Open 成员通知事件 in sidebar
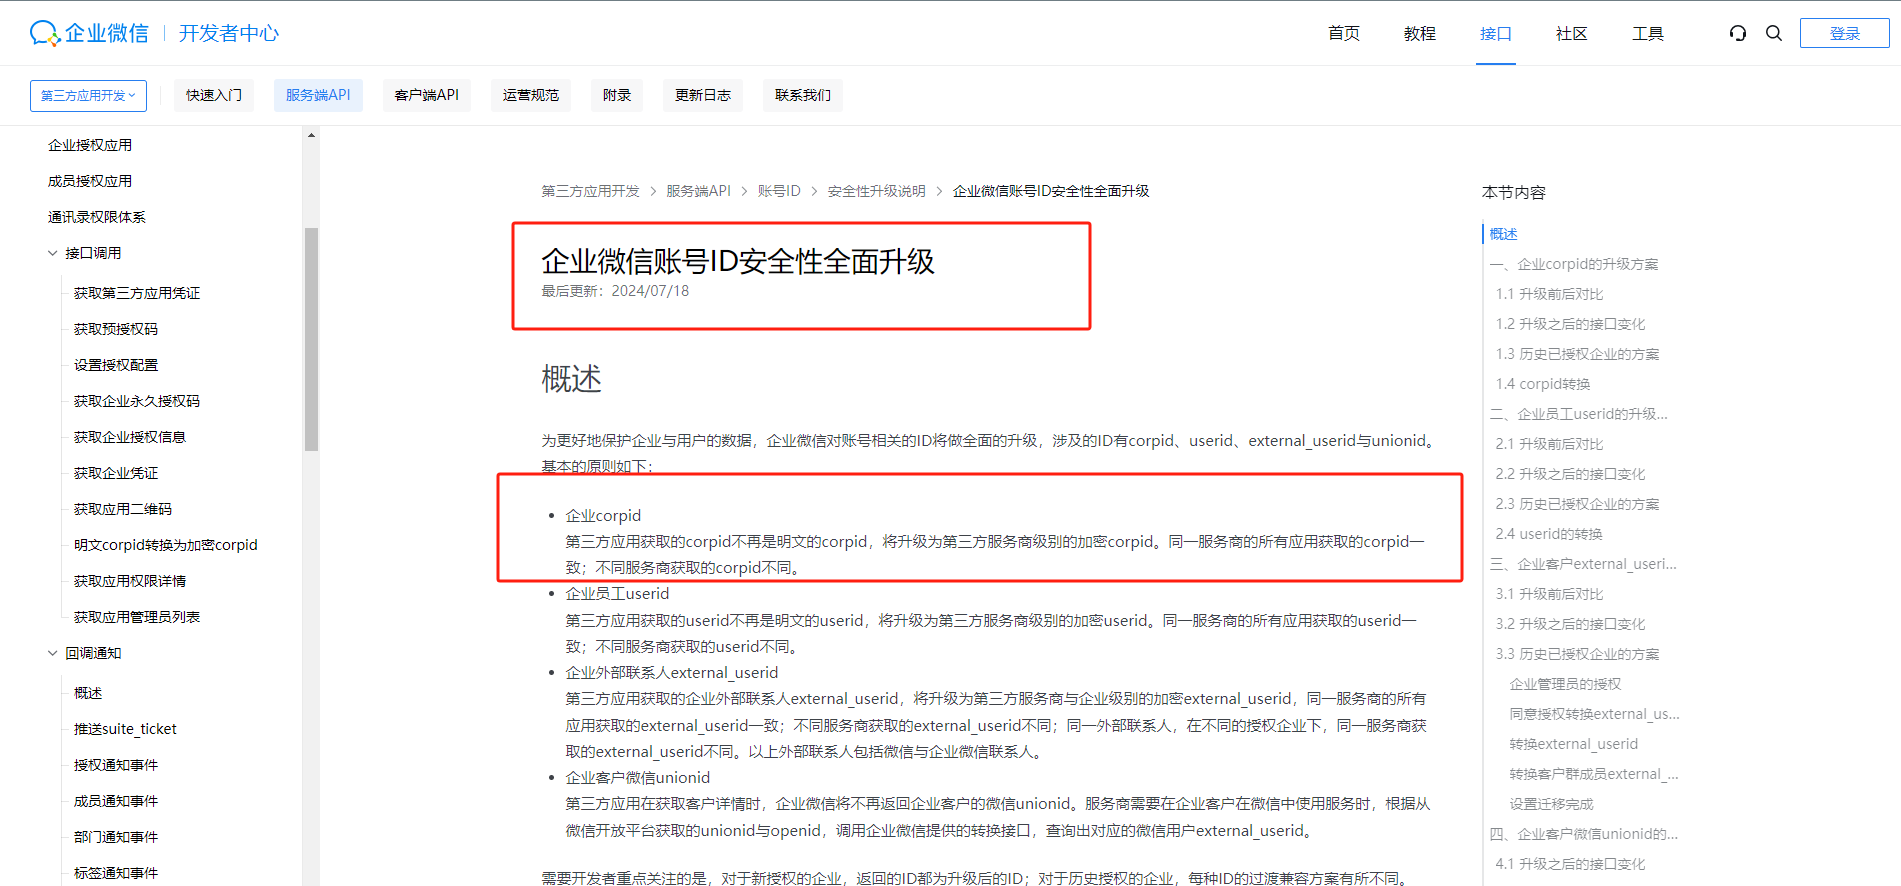Image resolution: width=1901 pixels, height=886 pixels. click(116, 801)
